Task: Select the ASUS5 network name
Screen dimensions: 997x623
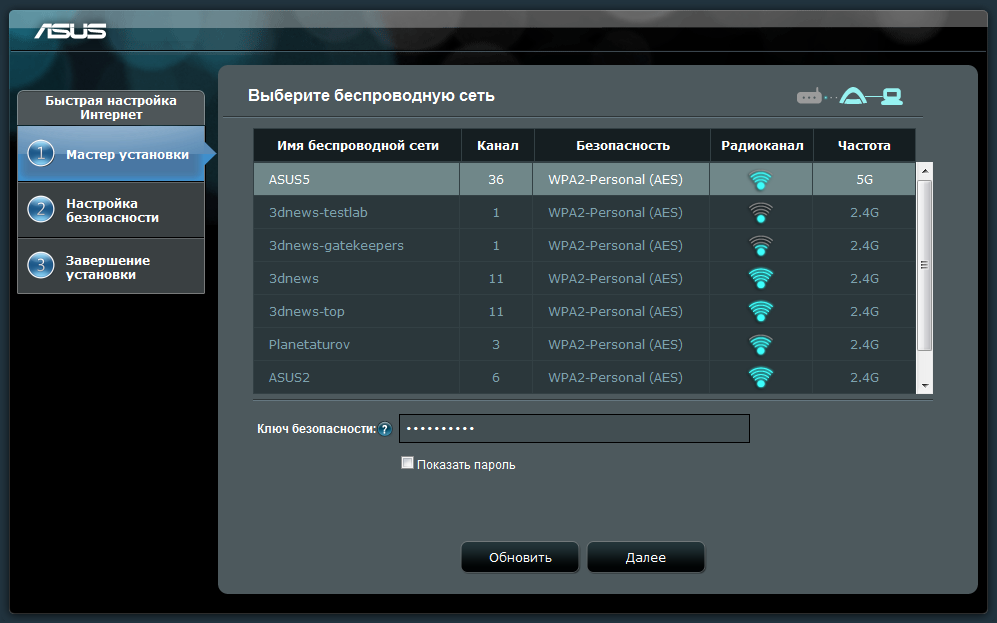Action: pos(289,180)
